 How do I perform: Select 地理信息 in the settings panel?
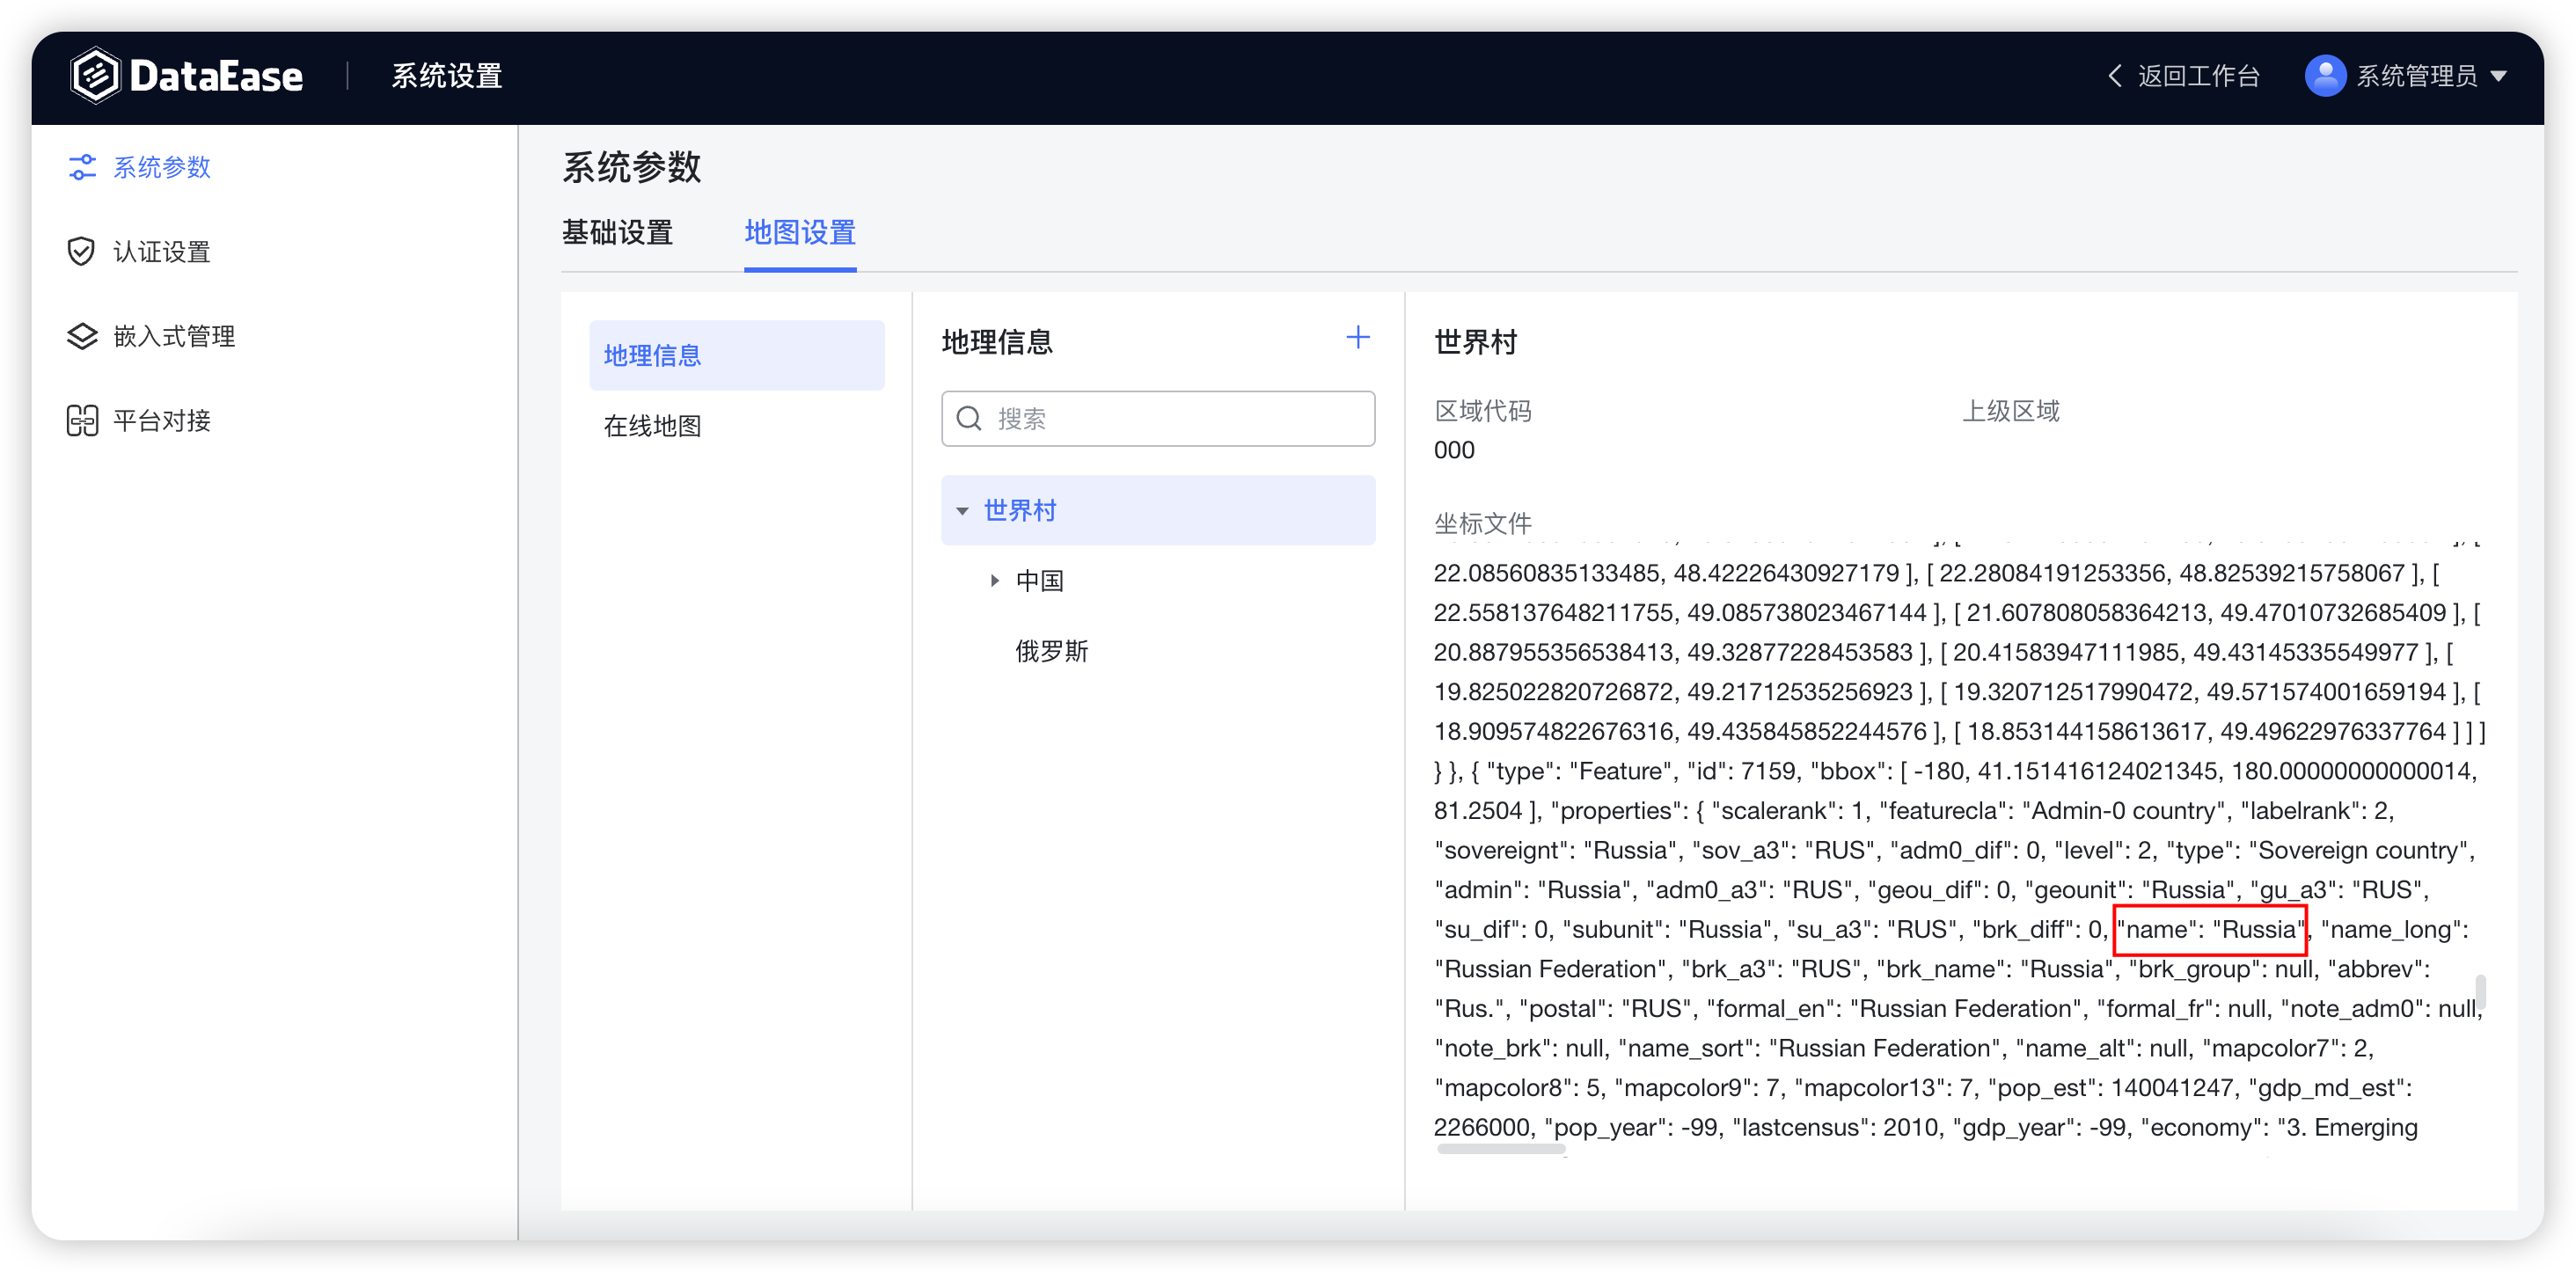(x=651, y=355)
